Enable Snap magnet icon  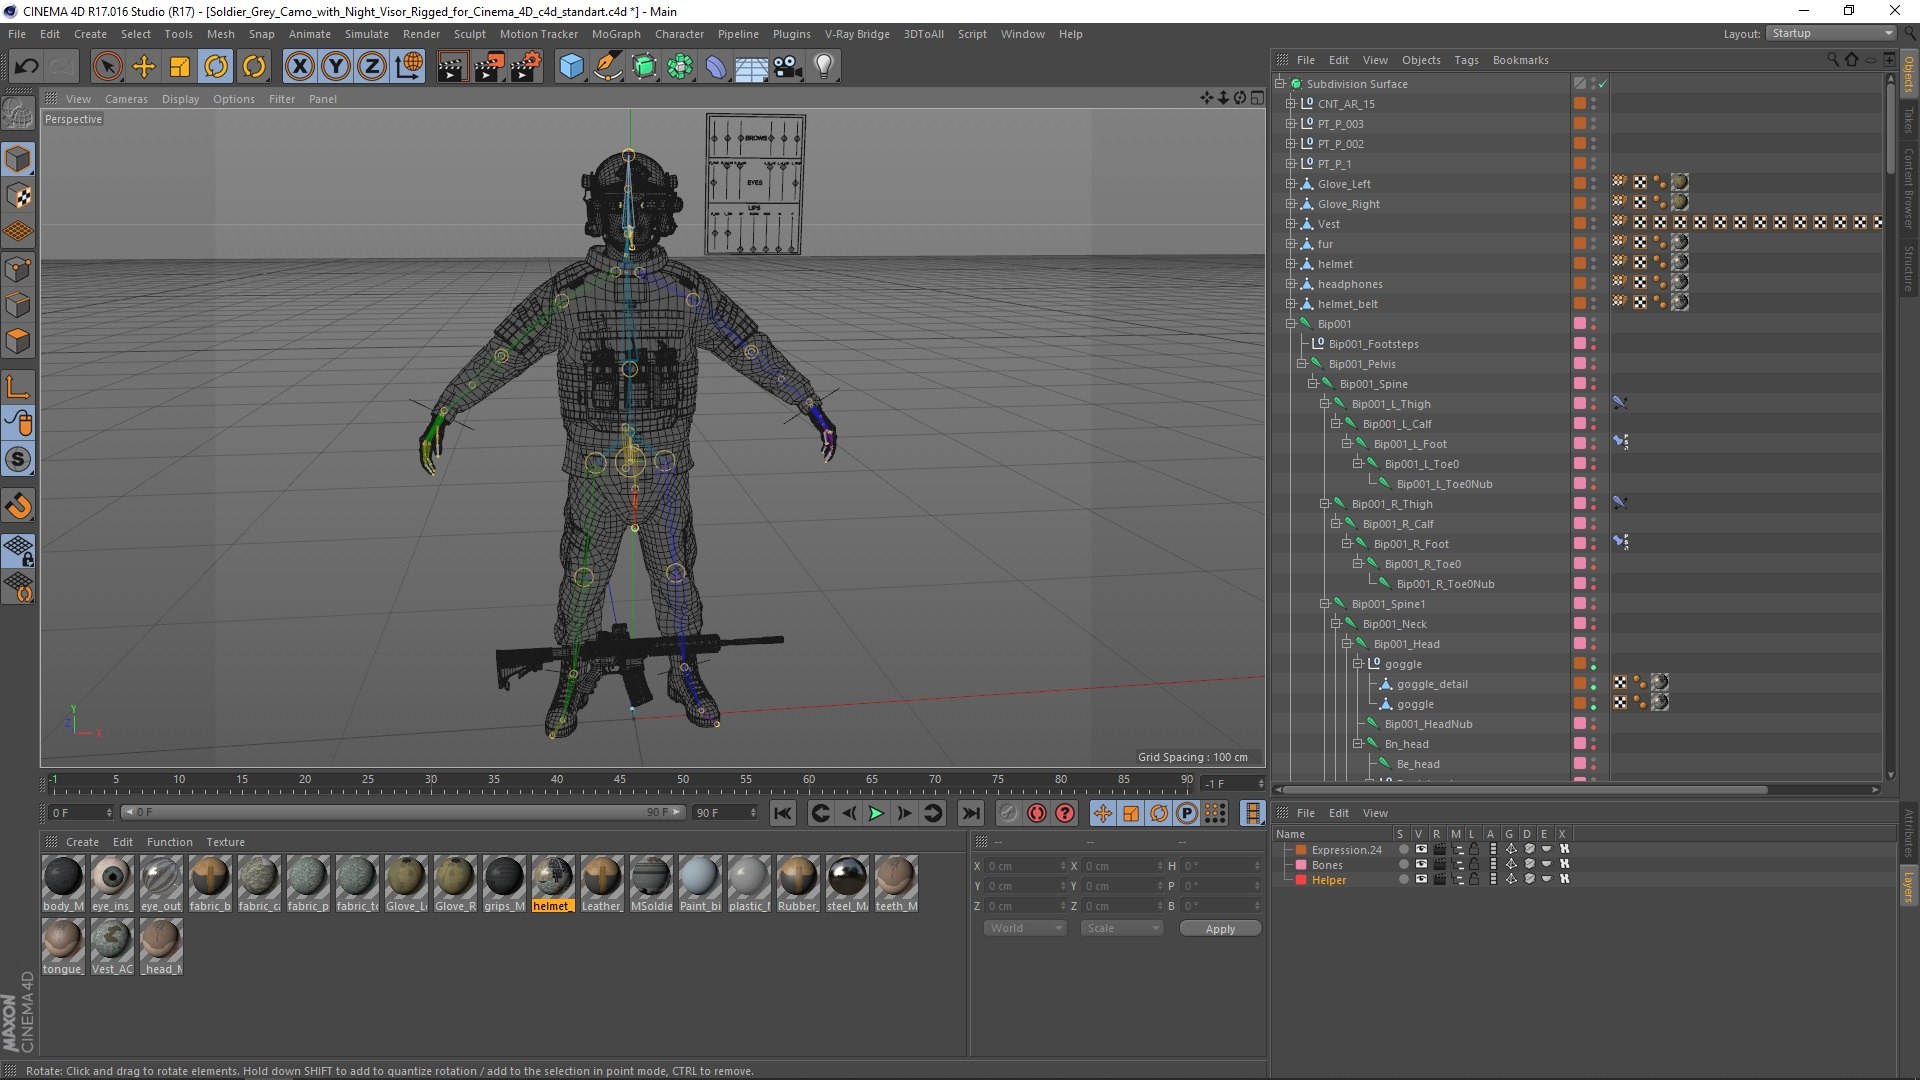18,506
